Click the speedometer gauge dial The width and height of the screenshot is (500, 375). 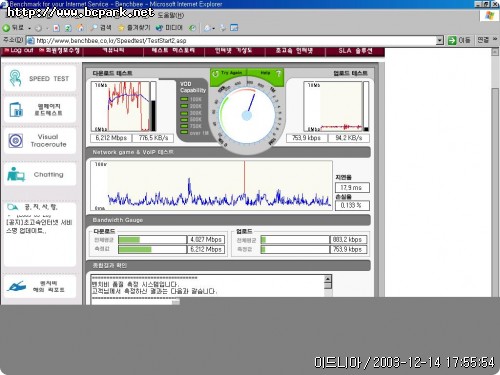tap(247, 115)
